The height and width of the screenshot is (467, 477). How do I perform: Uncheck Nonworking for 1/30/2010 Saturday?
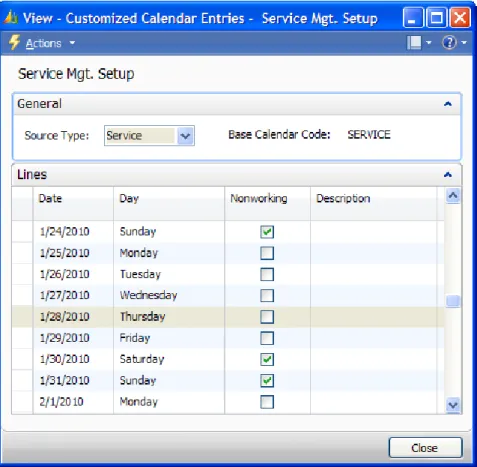coord(267,360)
